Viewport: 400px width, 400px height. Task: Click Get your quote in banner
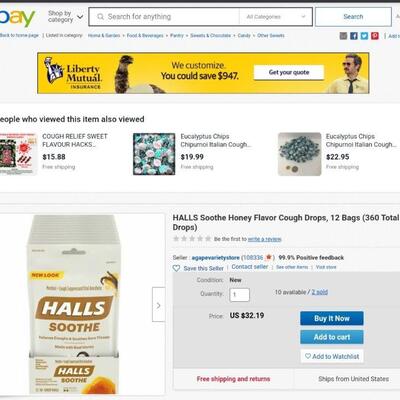pos(289,72)
